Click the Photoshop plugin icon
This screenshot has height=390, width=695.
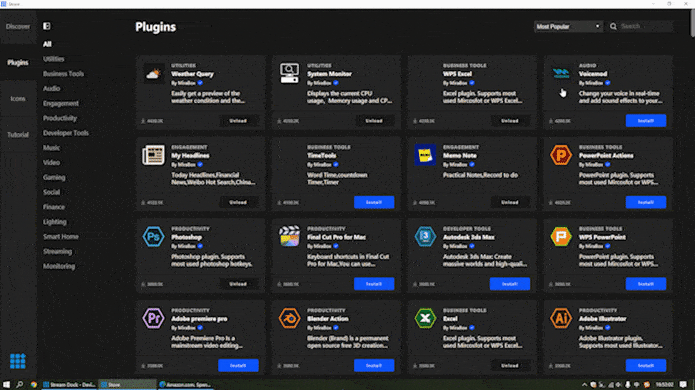pyautogui.click(x=153, y=236)
